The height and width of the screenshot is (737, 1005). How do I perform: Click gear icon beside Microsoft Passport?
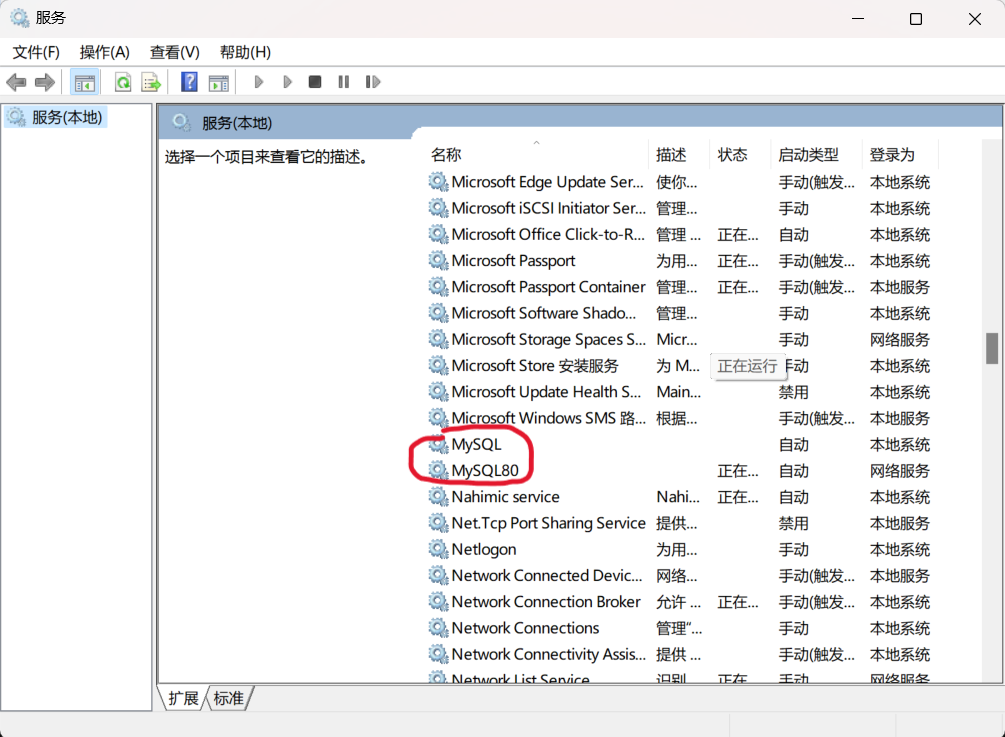[x=438, y=261]
